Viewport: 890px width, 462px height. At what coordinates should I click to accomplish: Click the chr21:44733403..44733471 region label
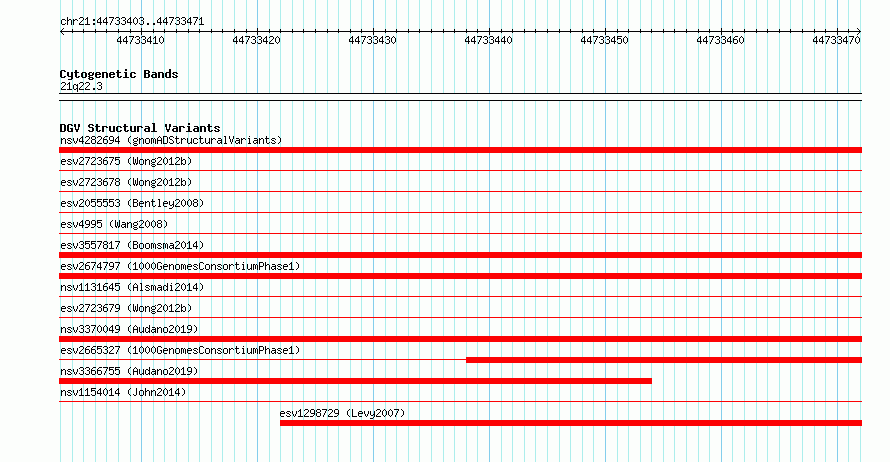tap(132, 21)
